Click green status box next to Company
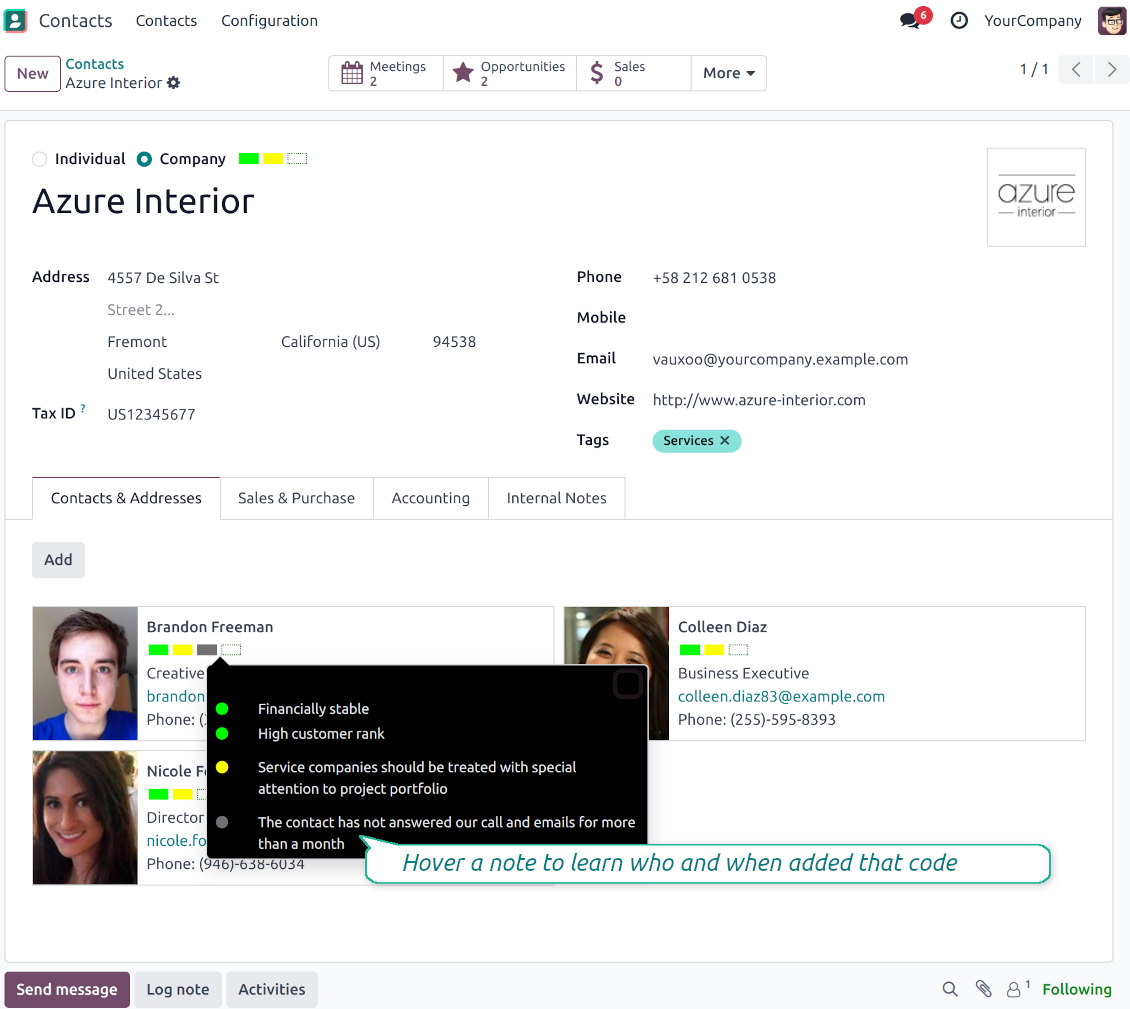1130x1009 pixels. tap(249, 159)
